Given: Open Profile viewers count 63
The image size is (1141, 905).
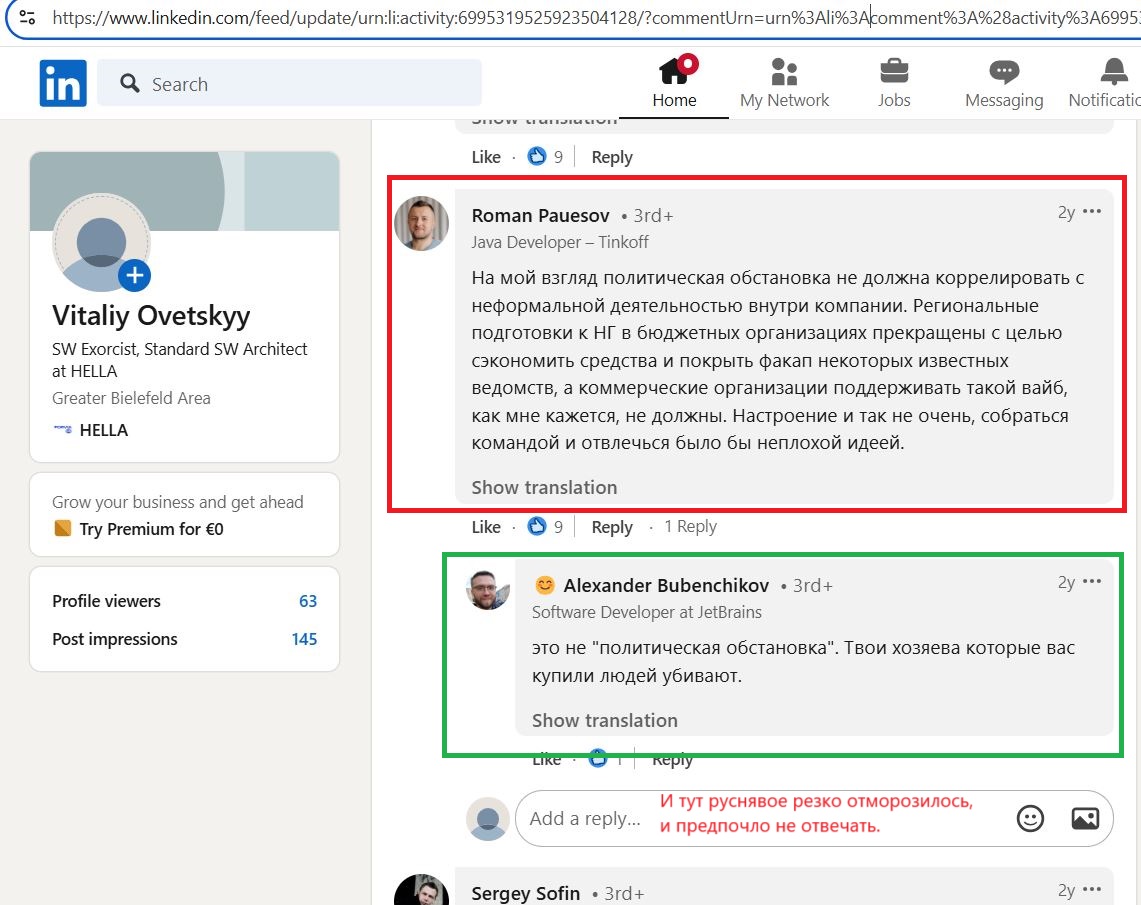Looking at the screenshot, I should point(308,601).
